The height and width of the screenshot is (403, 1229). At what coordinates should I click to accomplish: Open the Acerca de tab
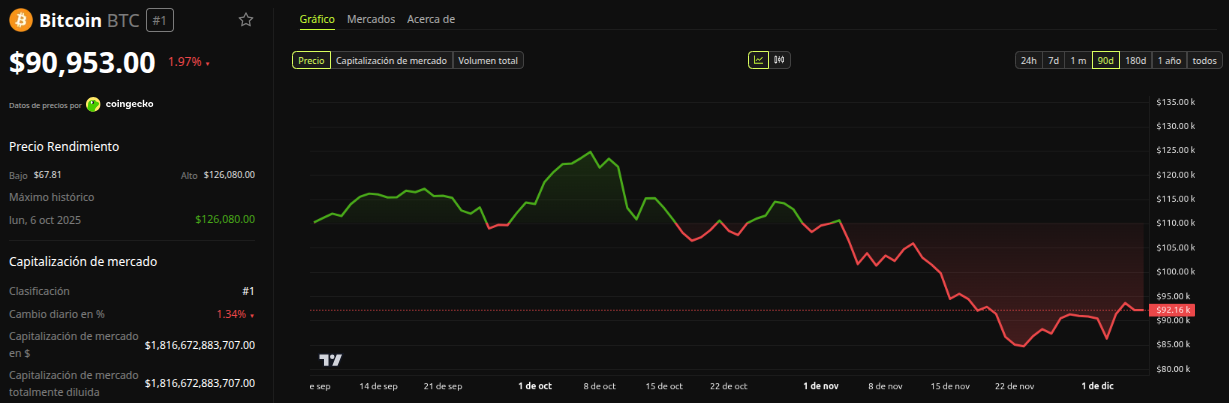tap(431, 19)
